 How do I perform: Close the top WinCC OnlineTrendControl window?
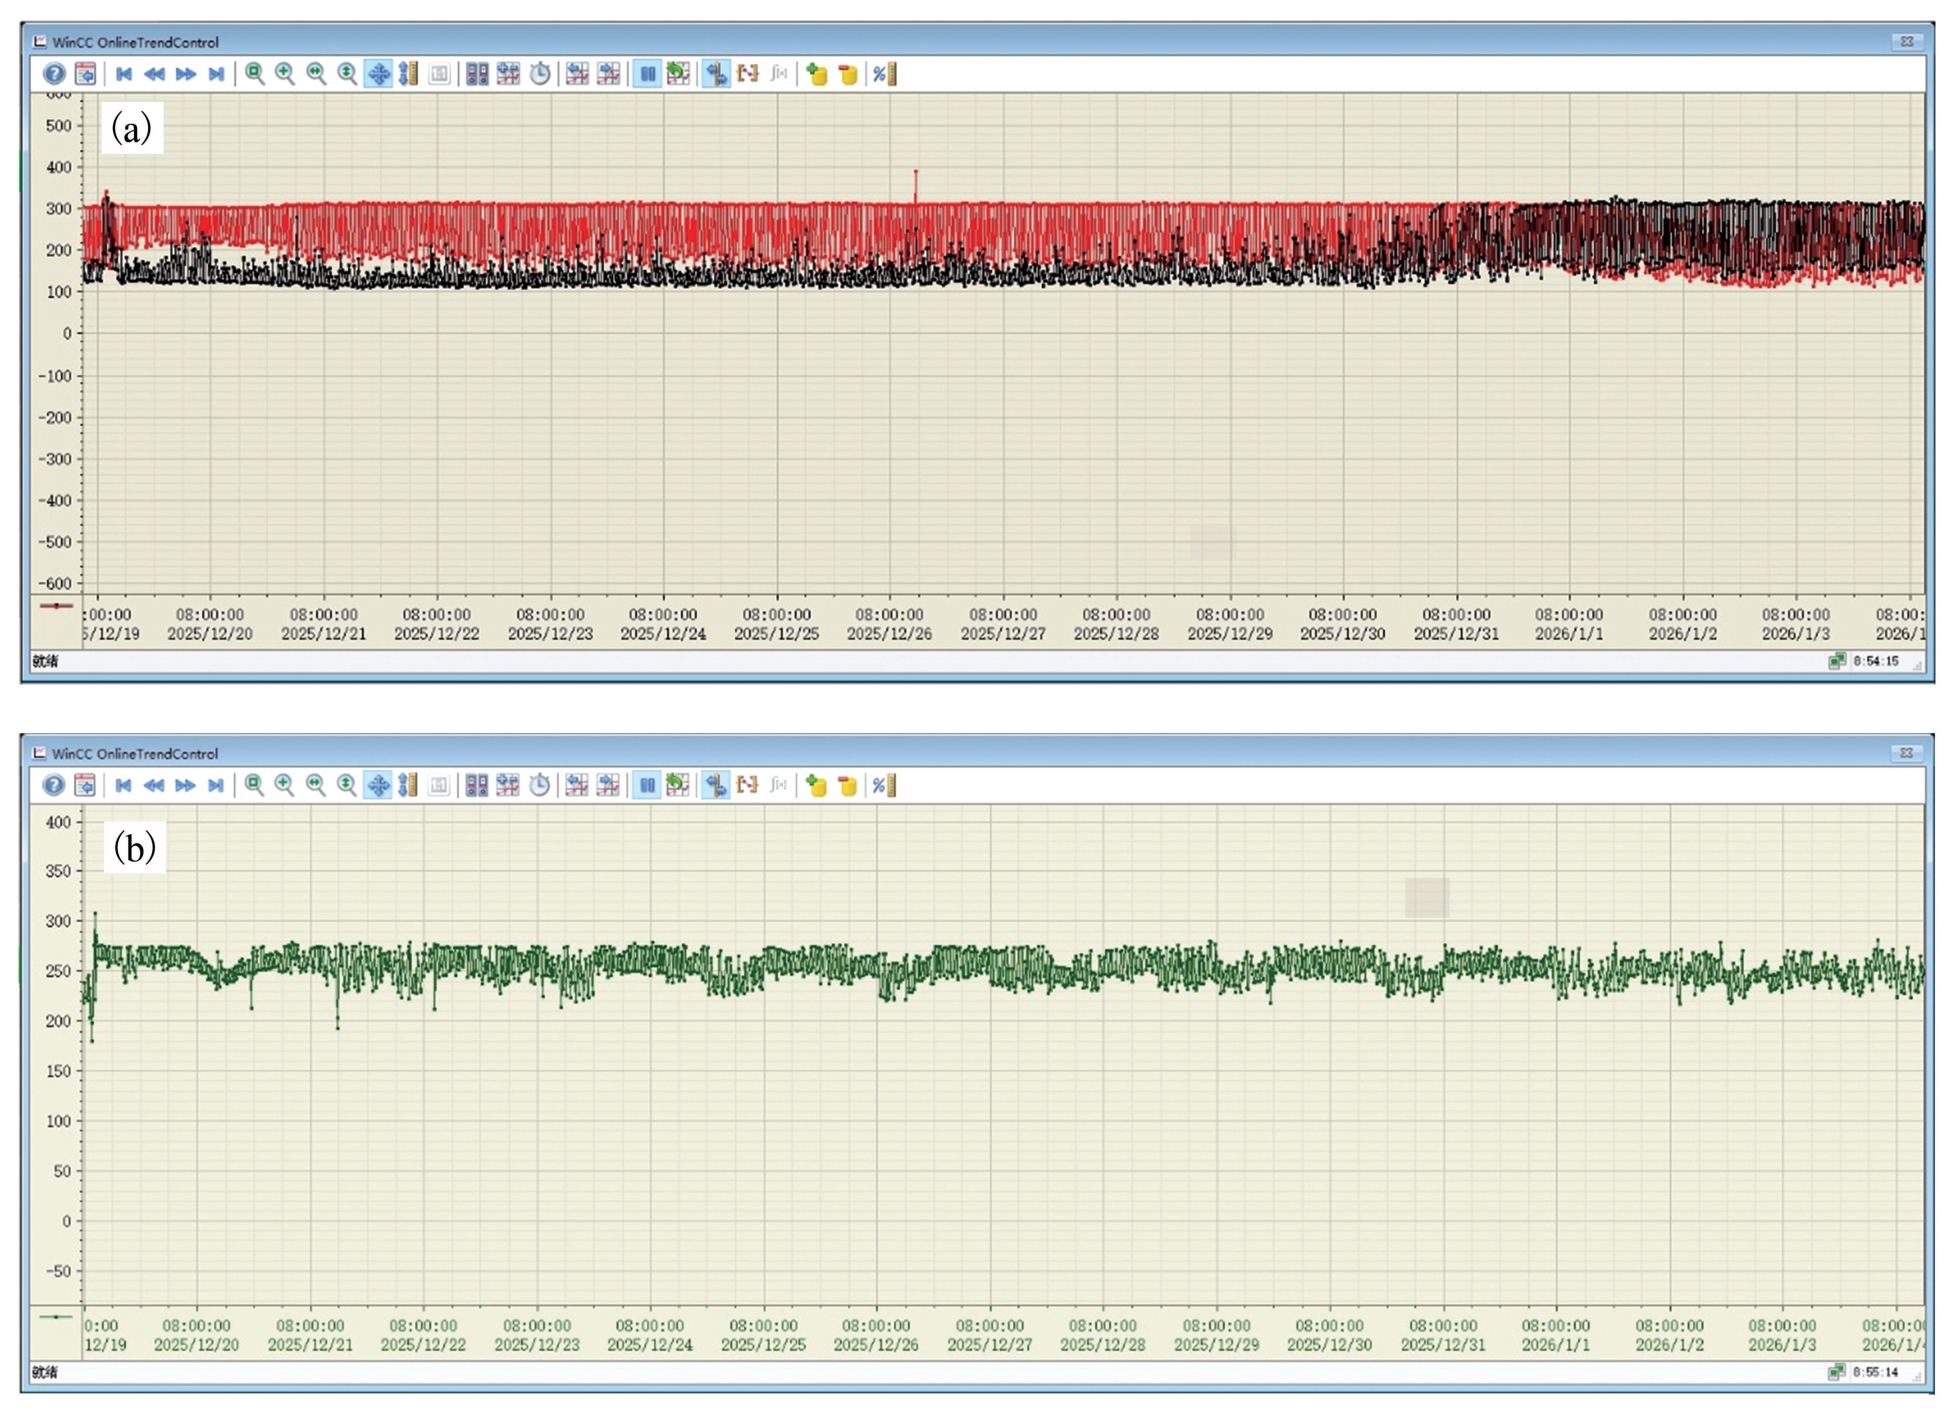1907,41
